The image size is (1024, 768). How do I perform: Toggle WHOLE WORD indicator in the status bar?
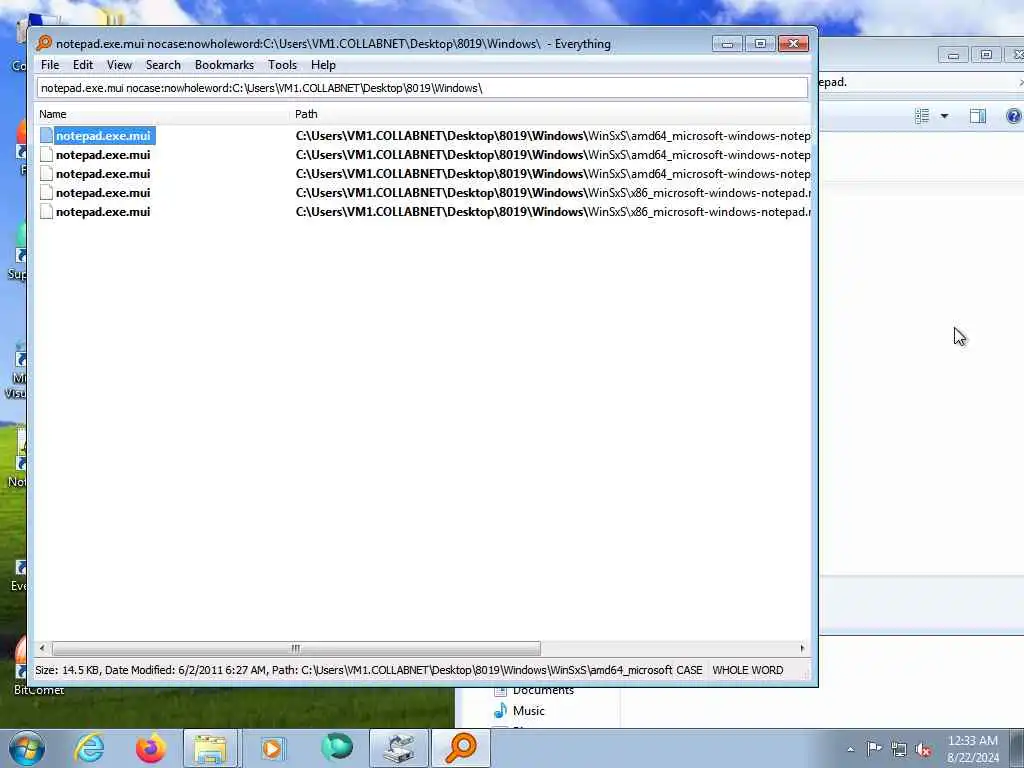[748, 670]
